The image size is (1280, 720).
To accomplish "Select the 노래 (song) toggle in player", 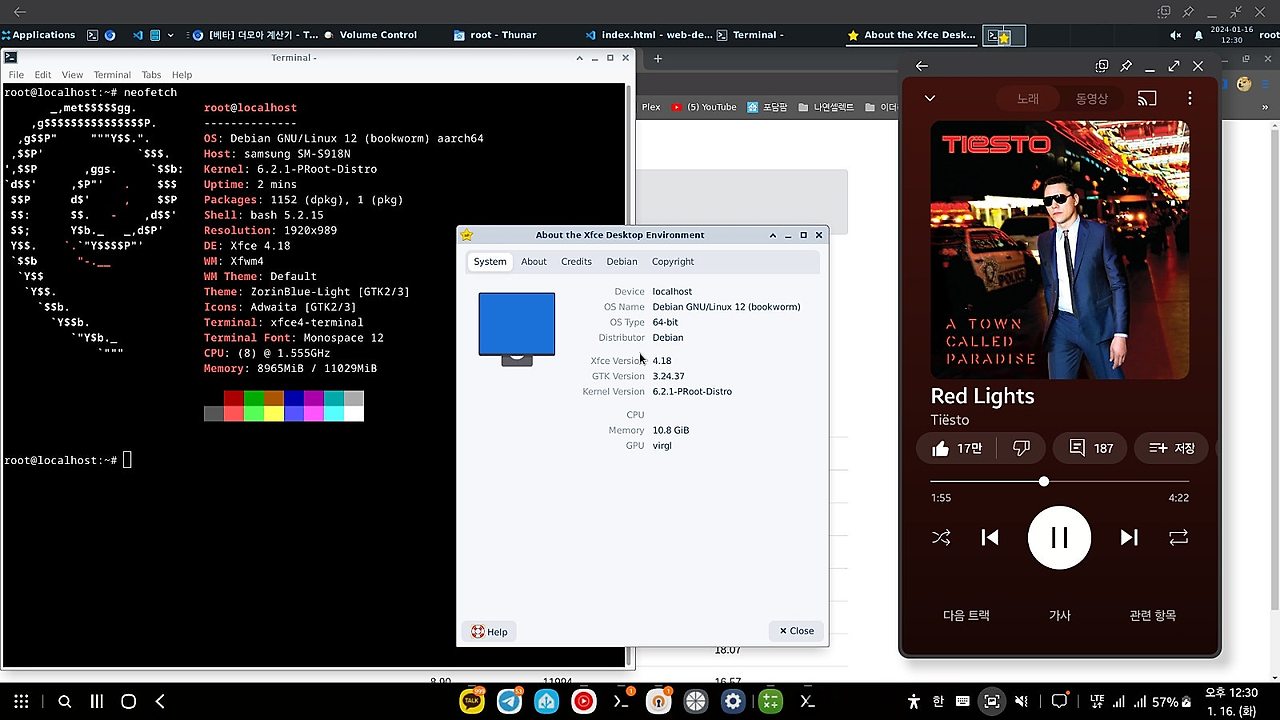I will [1028, 99].
